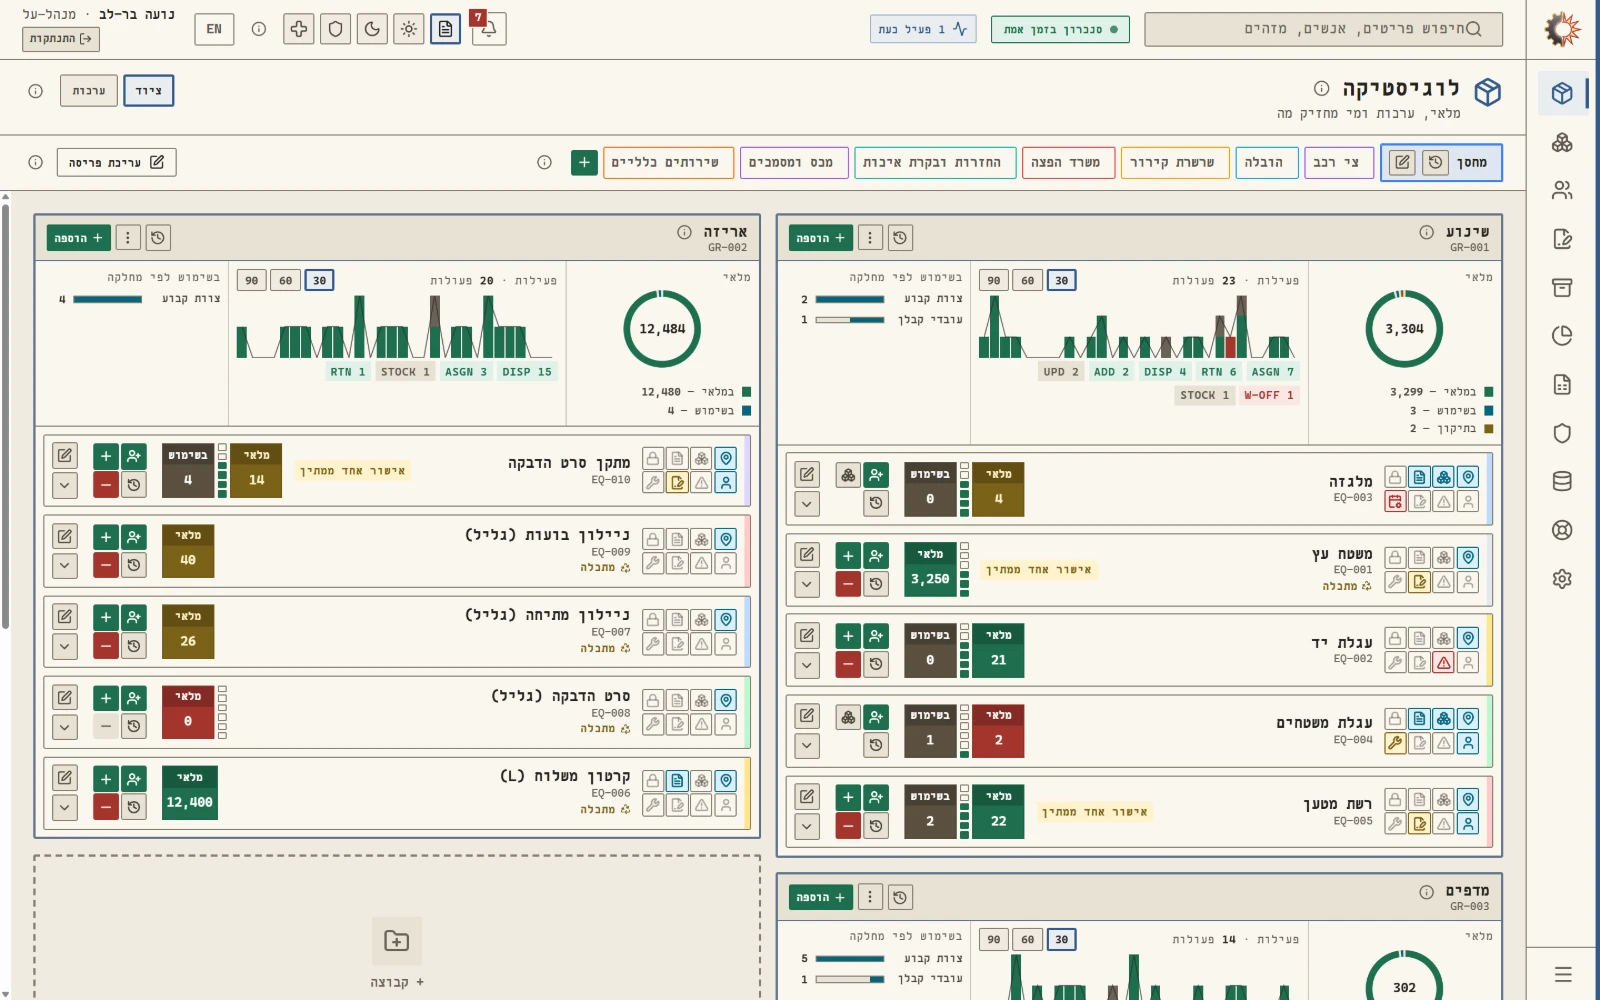Toggle the lock icon on EQ-002
Screen dimensions: 1600x1000
point(1395,638)
